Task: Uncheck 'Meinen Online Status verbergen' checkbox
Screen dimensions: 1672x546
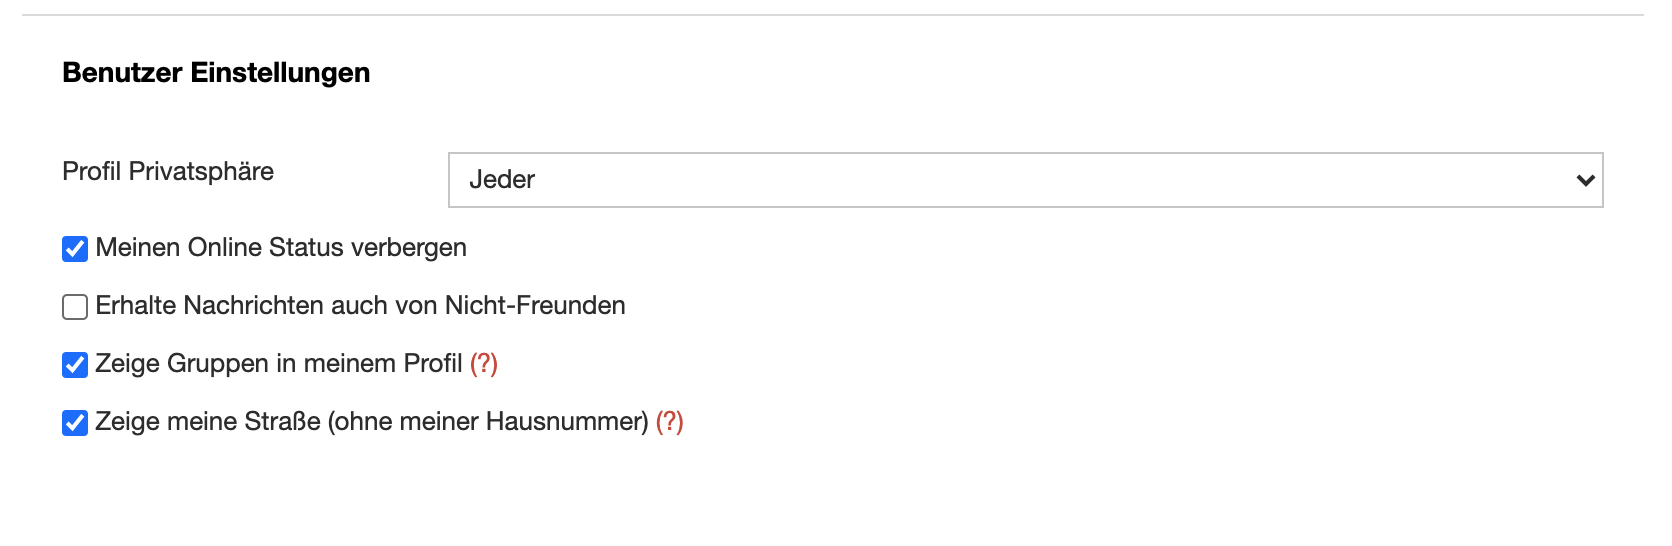Action: click(x=75, y=249)
